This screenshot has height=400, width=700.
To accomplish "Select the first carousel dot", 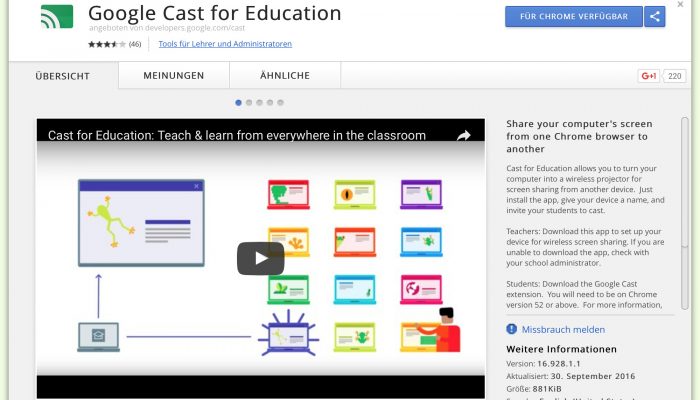I will 238,103.
